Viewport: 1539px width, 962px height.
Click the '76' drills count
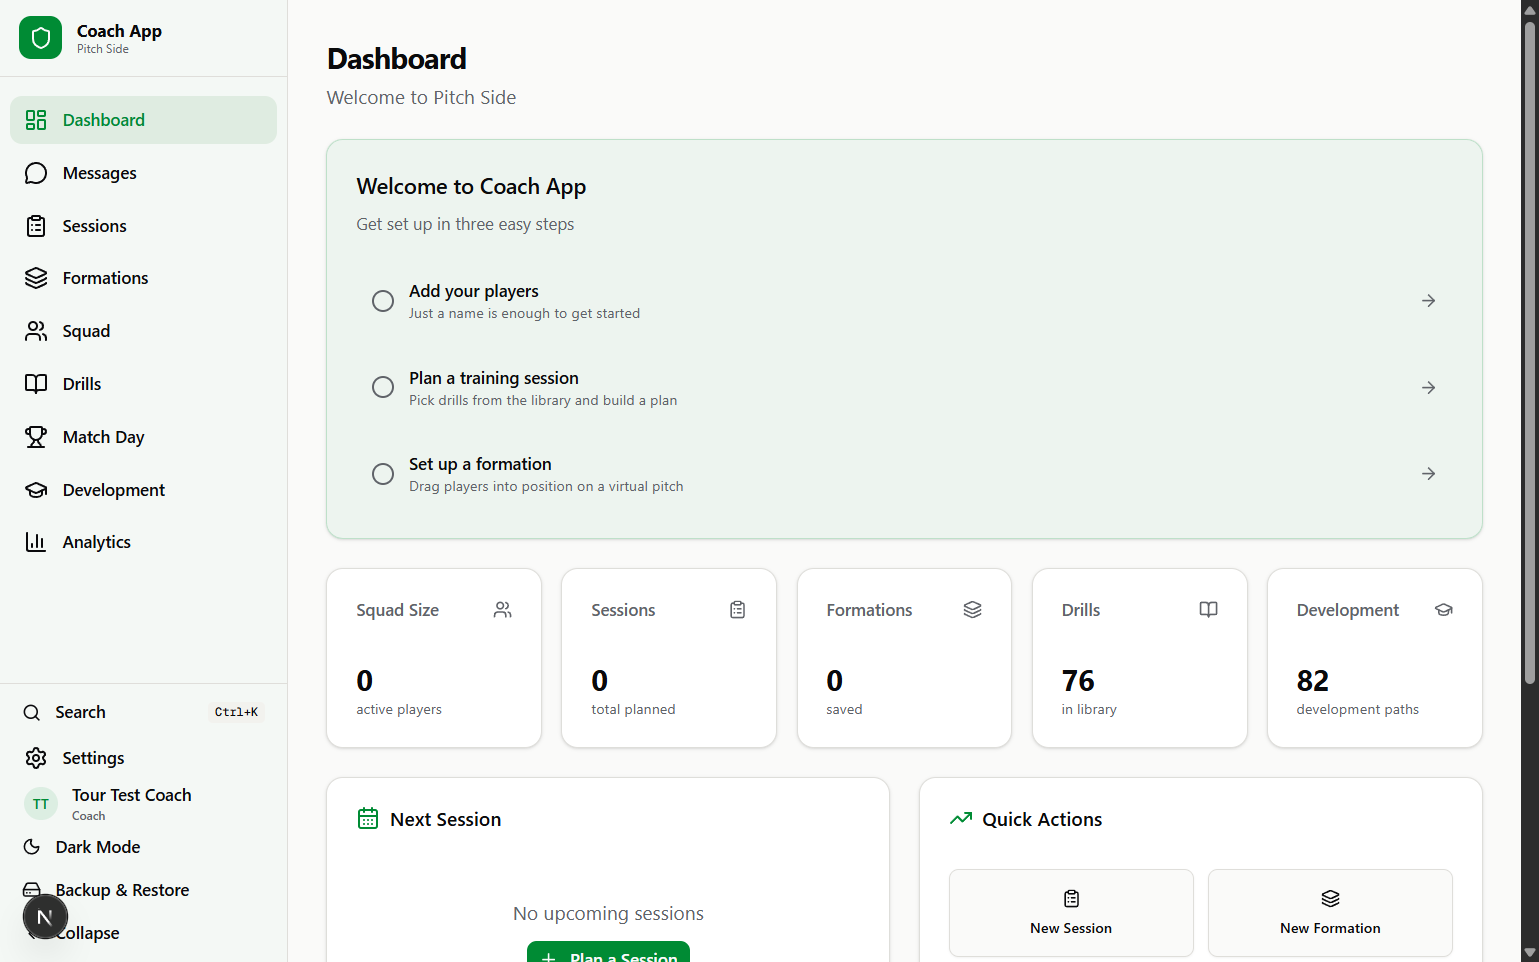pyautogui.click(x=1078, y=681)
